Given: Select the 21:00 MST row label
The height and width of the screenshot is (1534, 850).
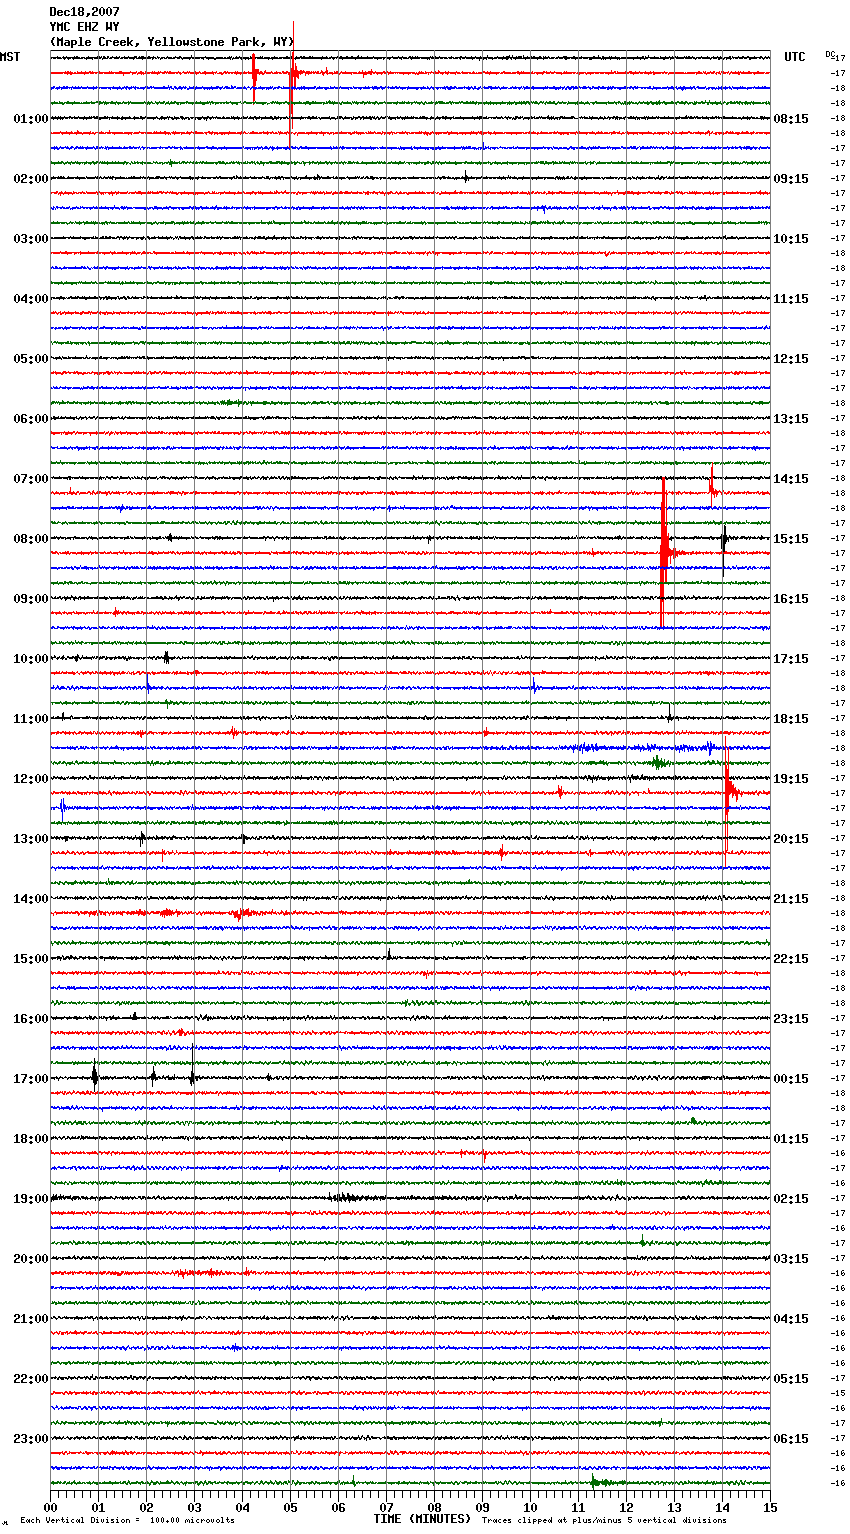Looking at the screenshot, I should pos(31,1319).
